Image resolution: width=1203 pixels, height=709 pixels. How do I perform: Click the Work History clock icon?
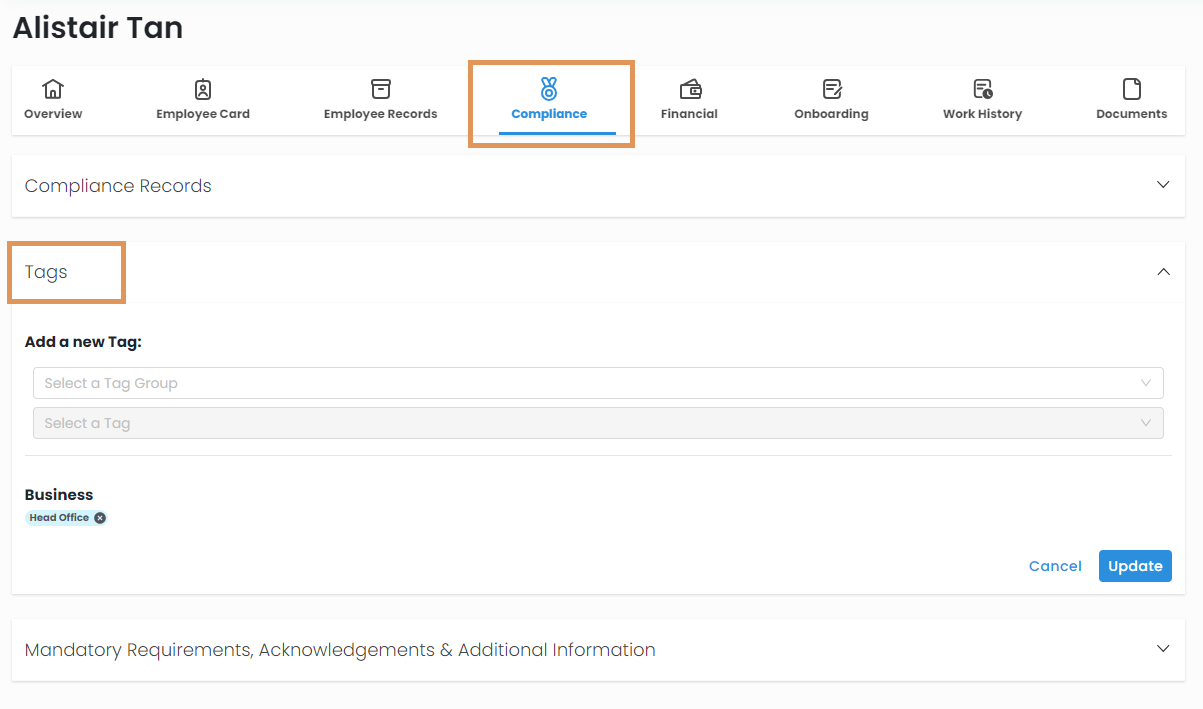pos(982,89)
